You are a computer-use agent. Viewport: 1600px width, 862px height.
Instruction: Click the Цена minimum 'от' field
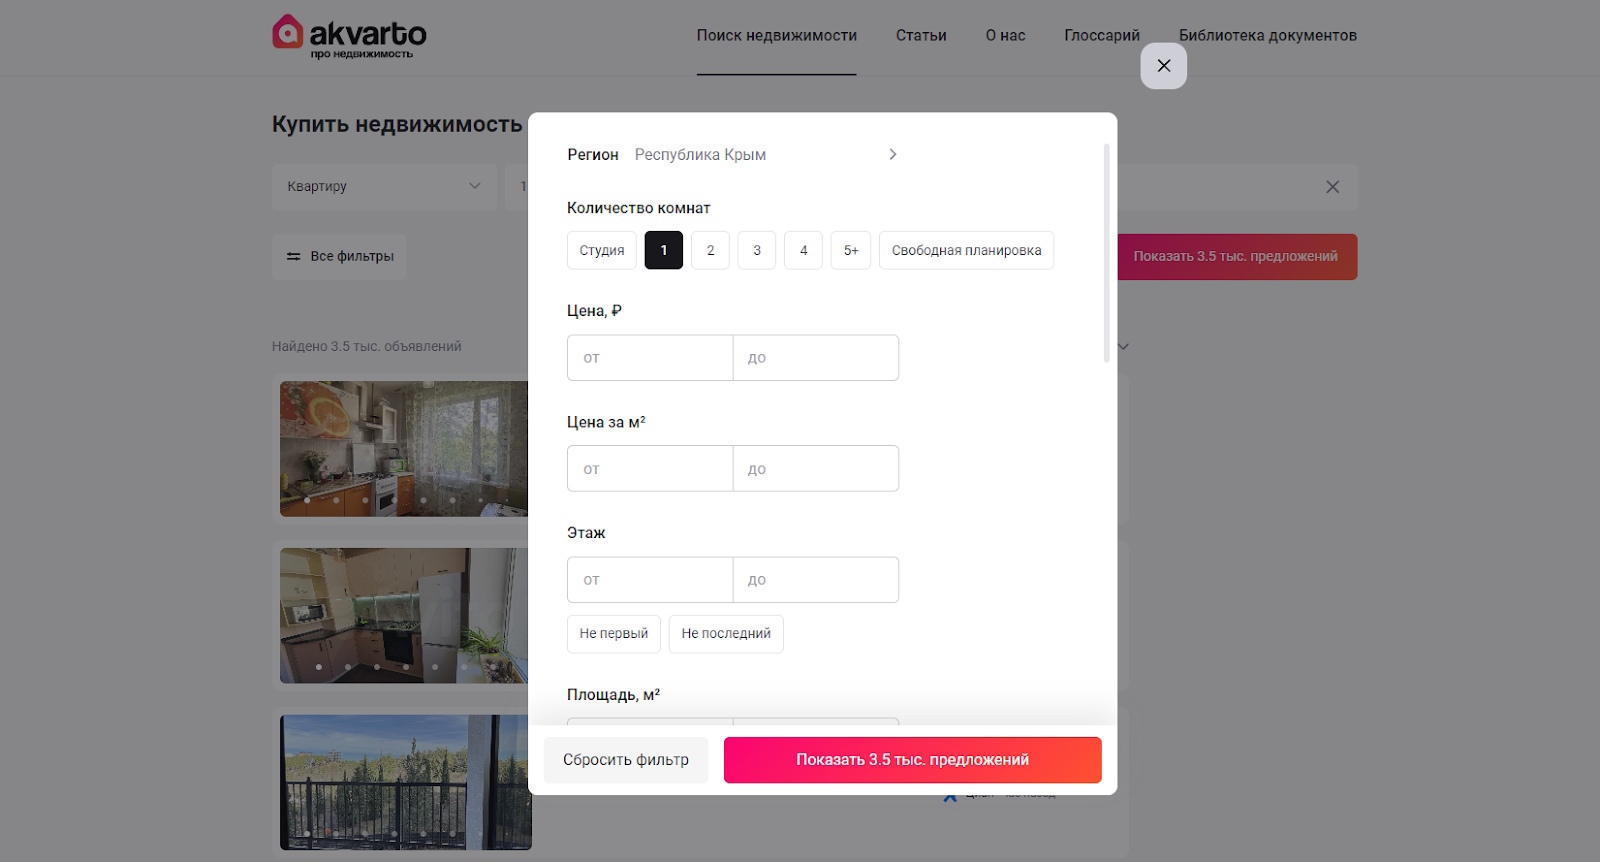[650, 358]
